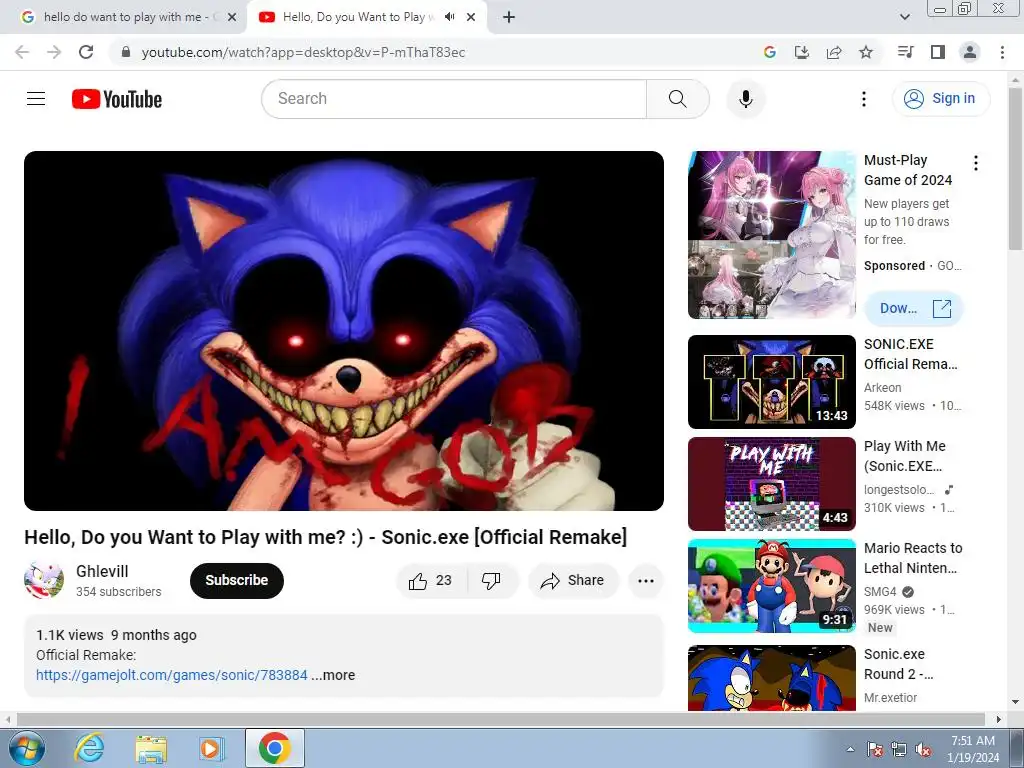The width and height of the screenshot is (1024, 768).
Task: Open the Google icon in the address bar
Action: [x=770, y=52]
